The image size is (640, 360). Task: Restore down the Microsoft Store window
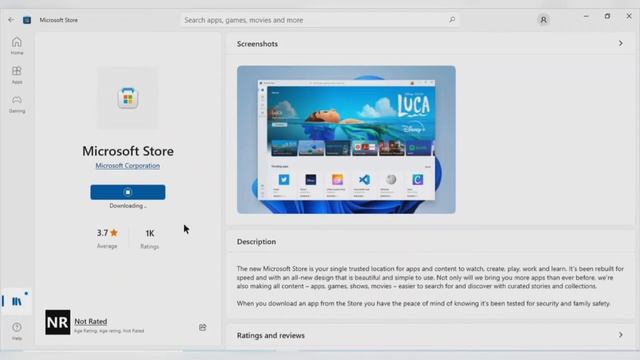click(607, 16)
